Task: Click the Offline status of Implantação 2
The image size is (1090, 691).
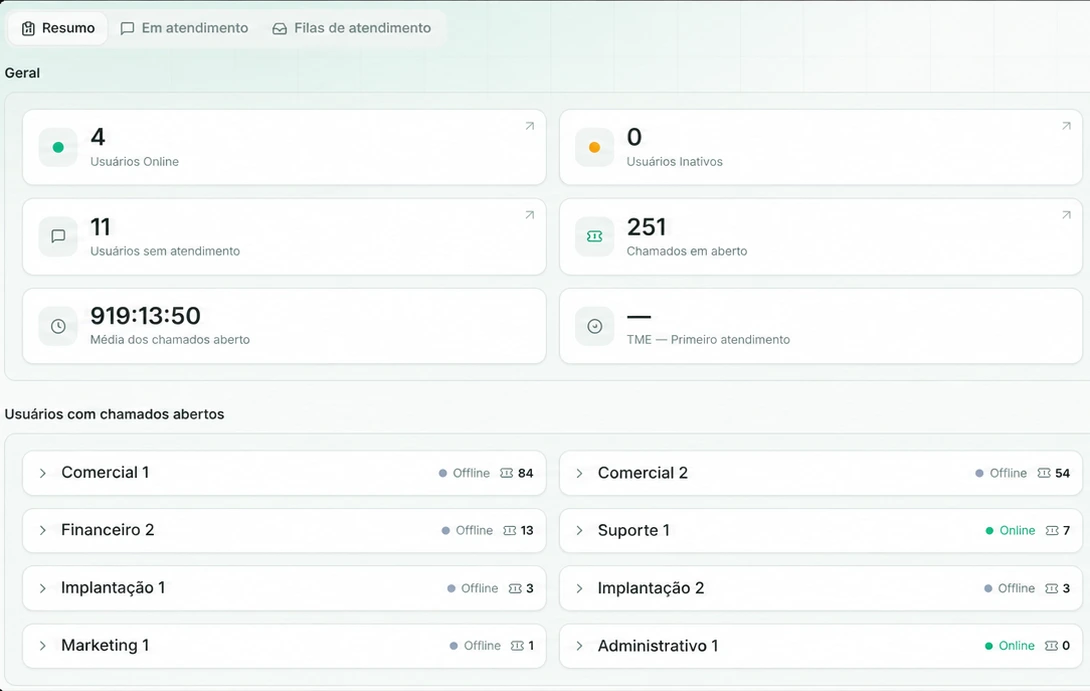Action: 1009,588
